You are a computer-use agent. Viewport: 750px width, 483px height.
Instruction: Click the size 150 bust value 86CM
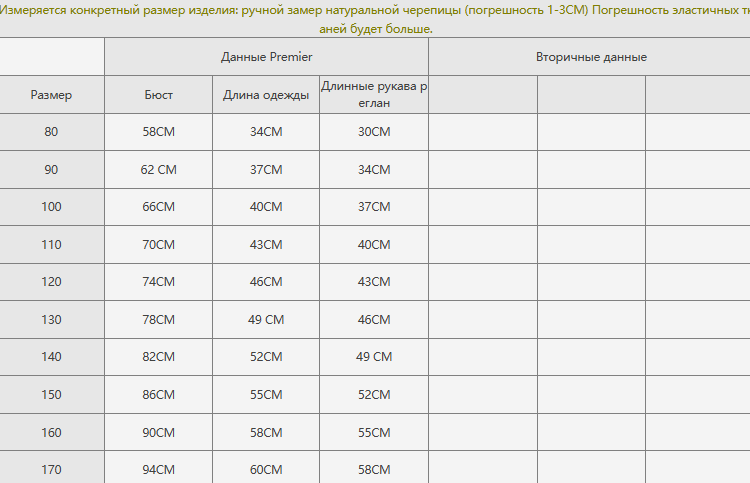[x=158, y=395]
